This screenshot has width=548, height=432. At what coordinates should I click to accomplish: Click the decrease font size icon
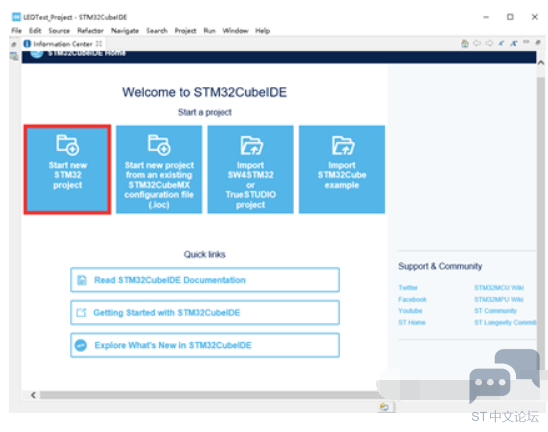click(x=501, y=43)
